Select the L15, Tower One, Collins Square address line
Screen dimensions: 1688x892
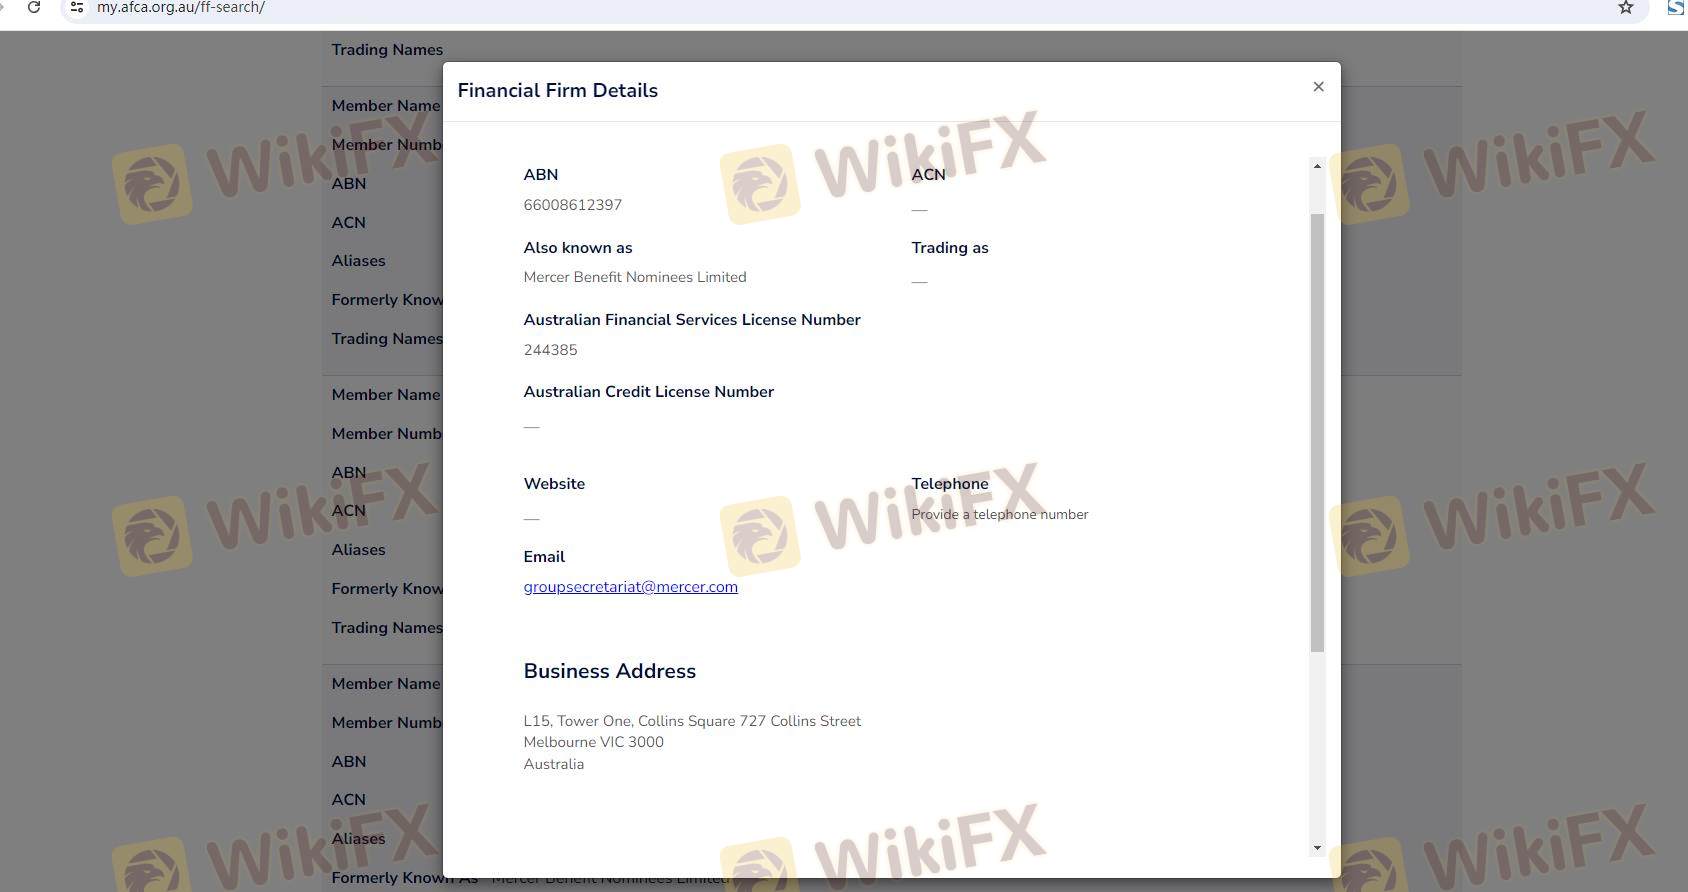(x=692, y=721)
